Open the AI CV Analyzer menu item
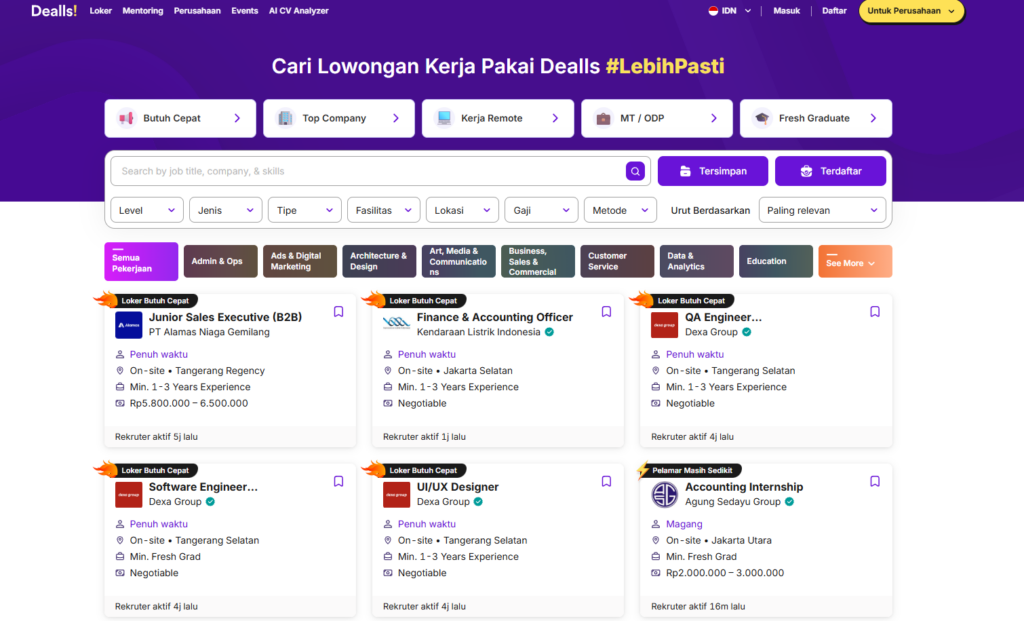1024x621 pixels. [x=298, y=10]
